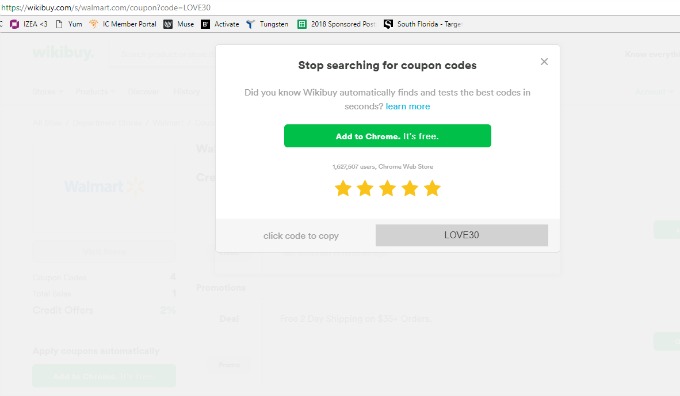
Task: Open the IZEA <3 bookmark
Action: point(29,24)
